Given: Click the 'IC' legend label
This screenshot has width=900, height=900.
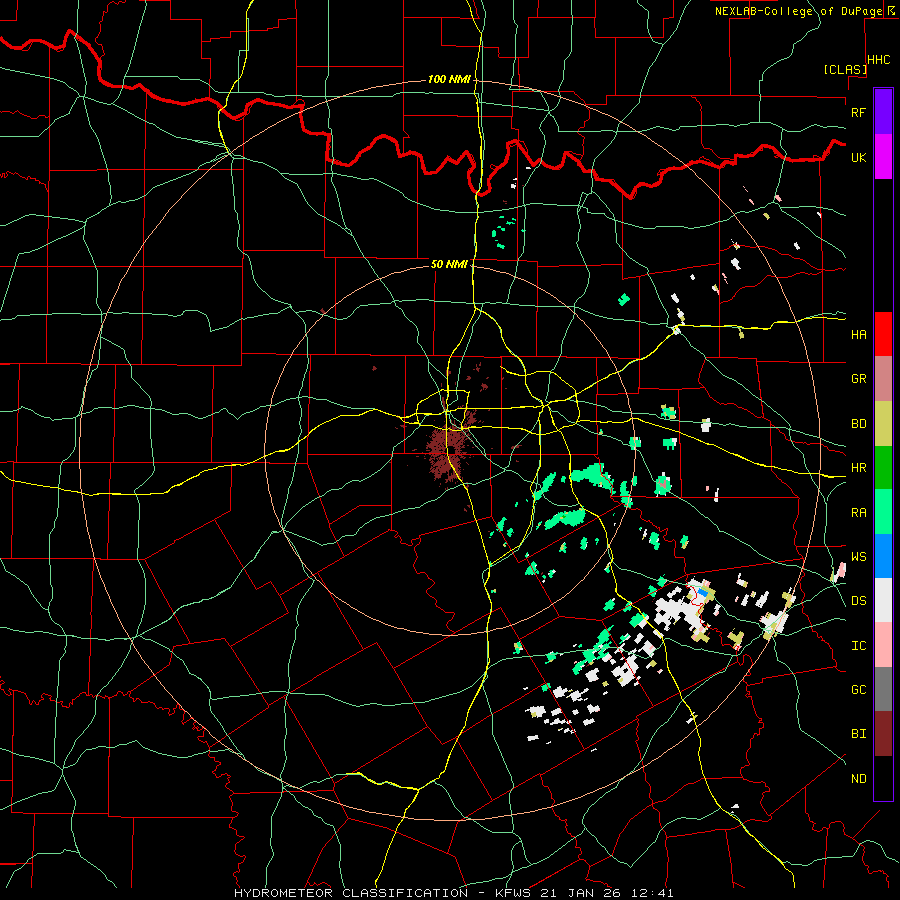Looking at the screenshot, I should point(858,646).
